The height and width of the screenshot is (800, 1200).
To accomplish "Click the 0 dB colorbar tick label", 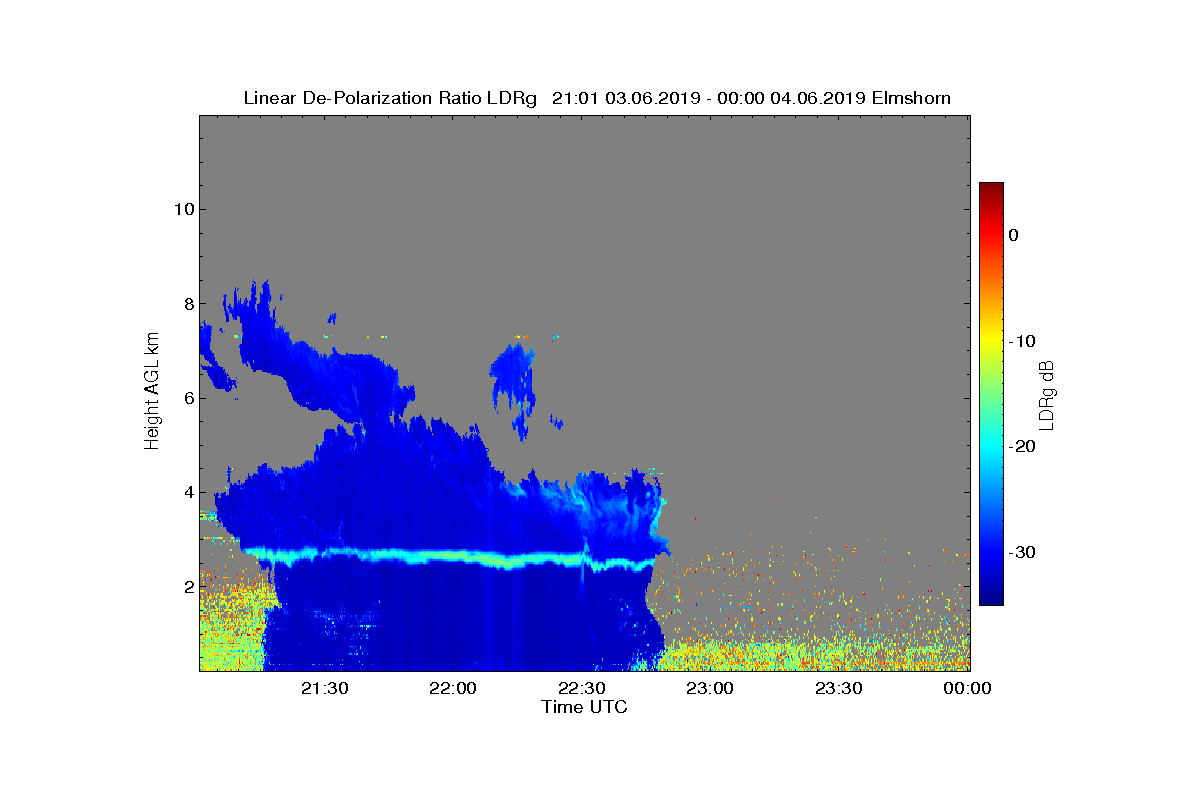I will point(1013,235).
